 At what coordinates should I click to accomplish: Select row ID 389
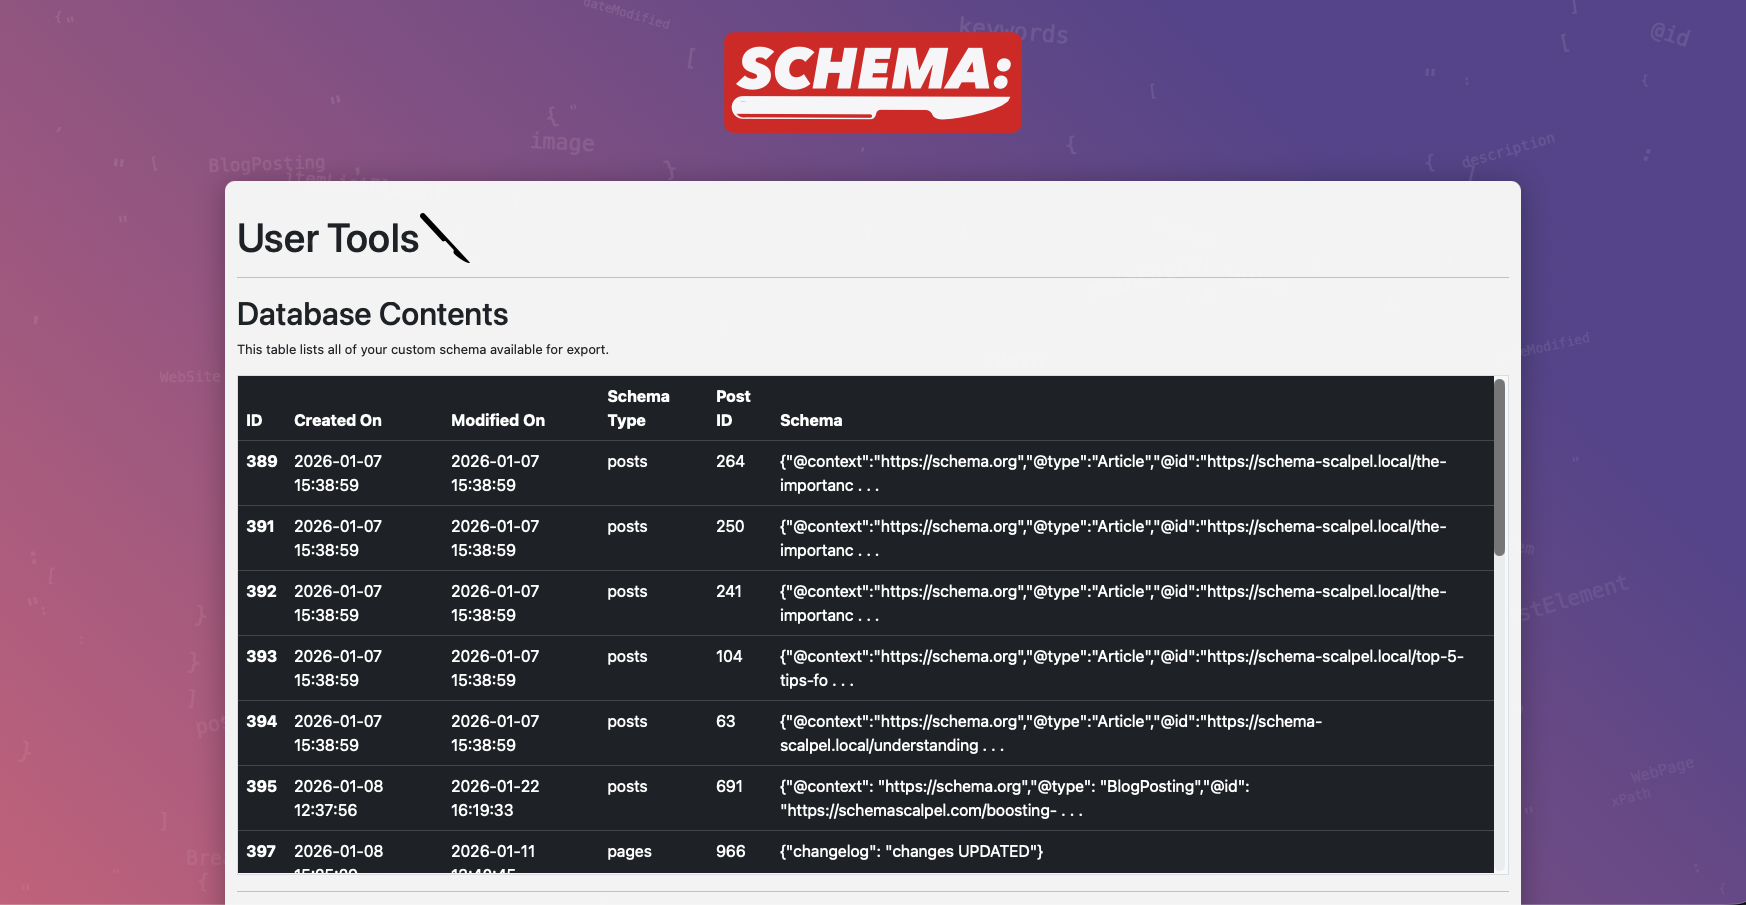[x=261, y=461]
